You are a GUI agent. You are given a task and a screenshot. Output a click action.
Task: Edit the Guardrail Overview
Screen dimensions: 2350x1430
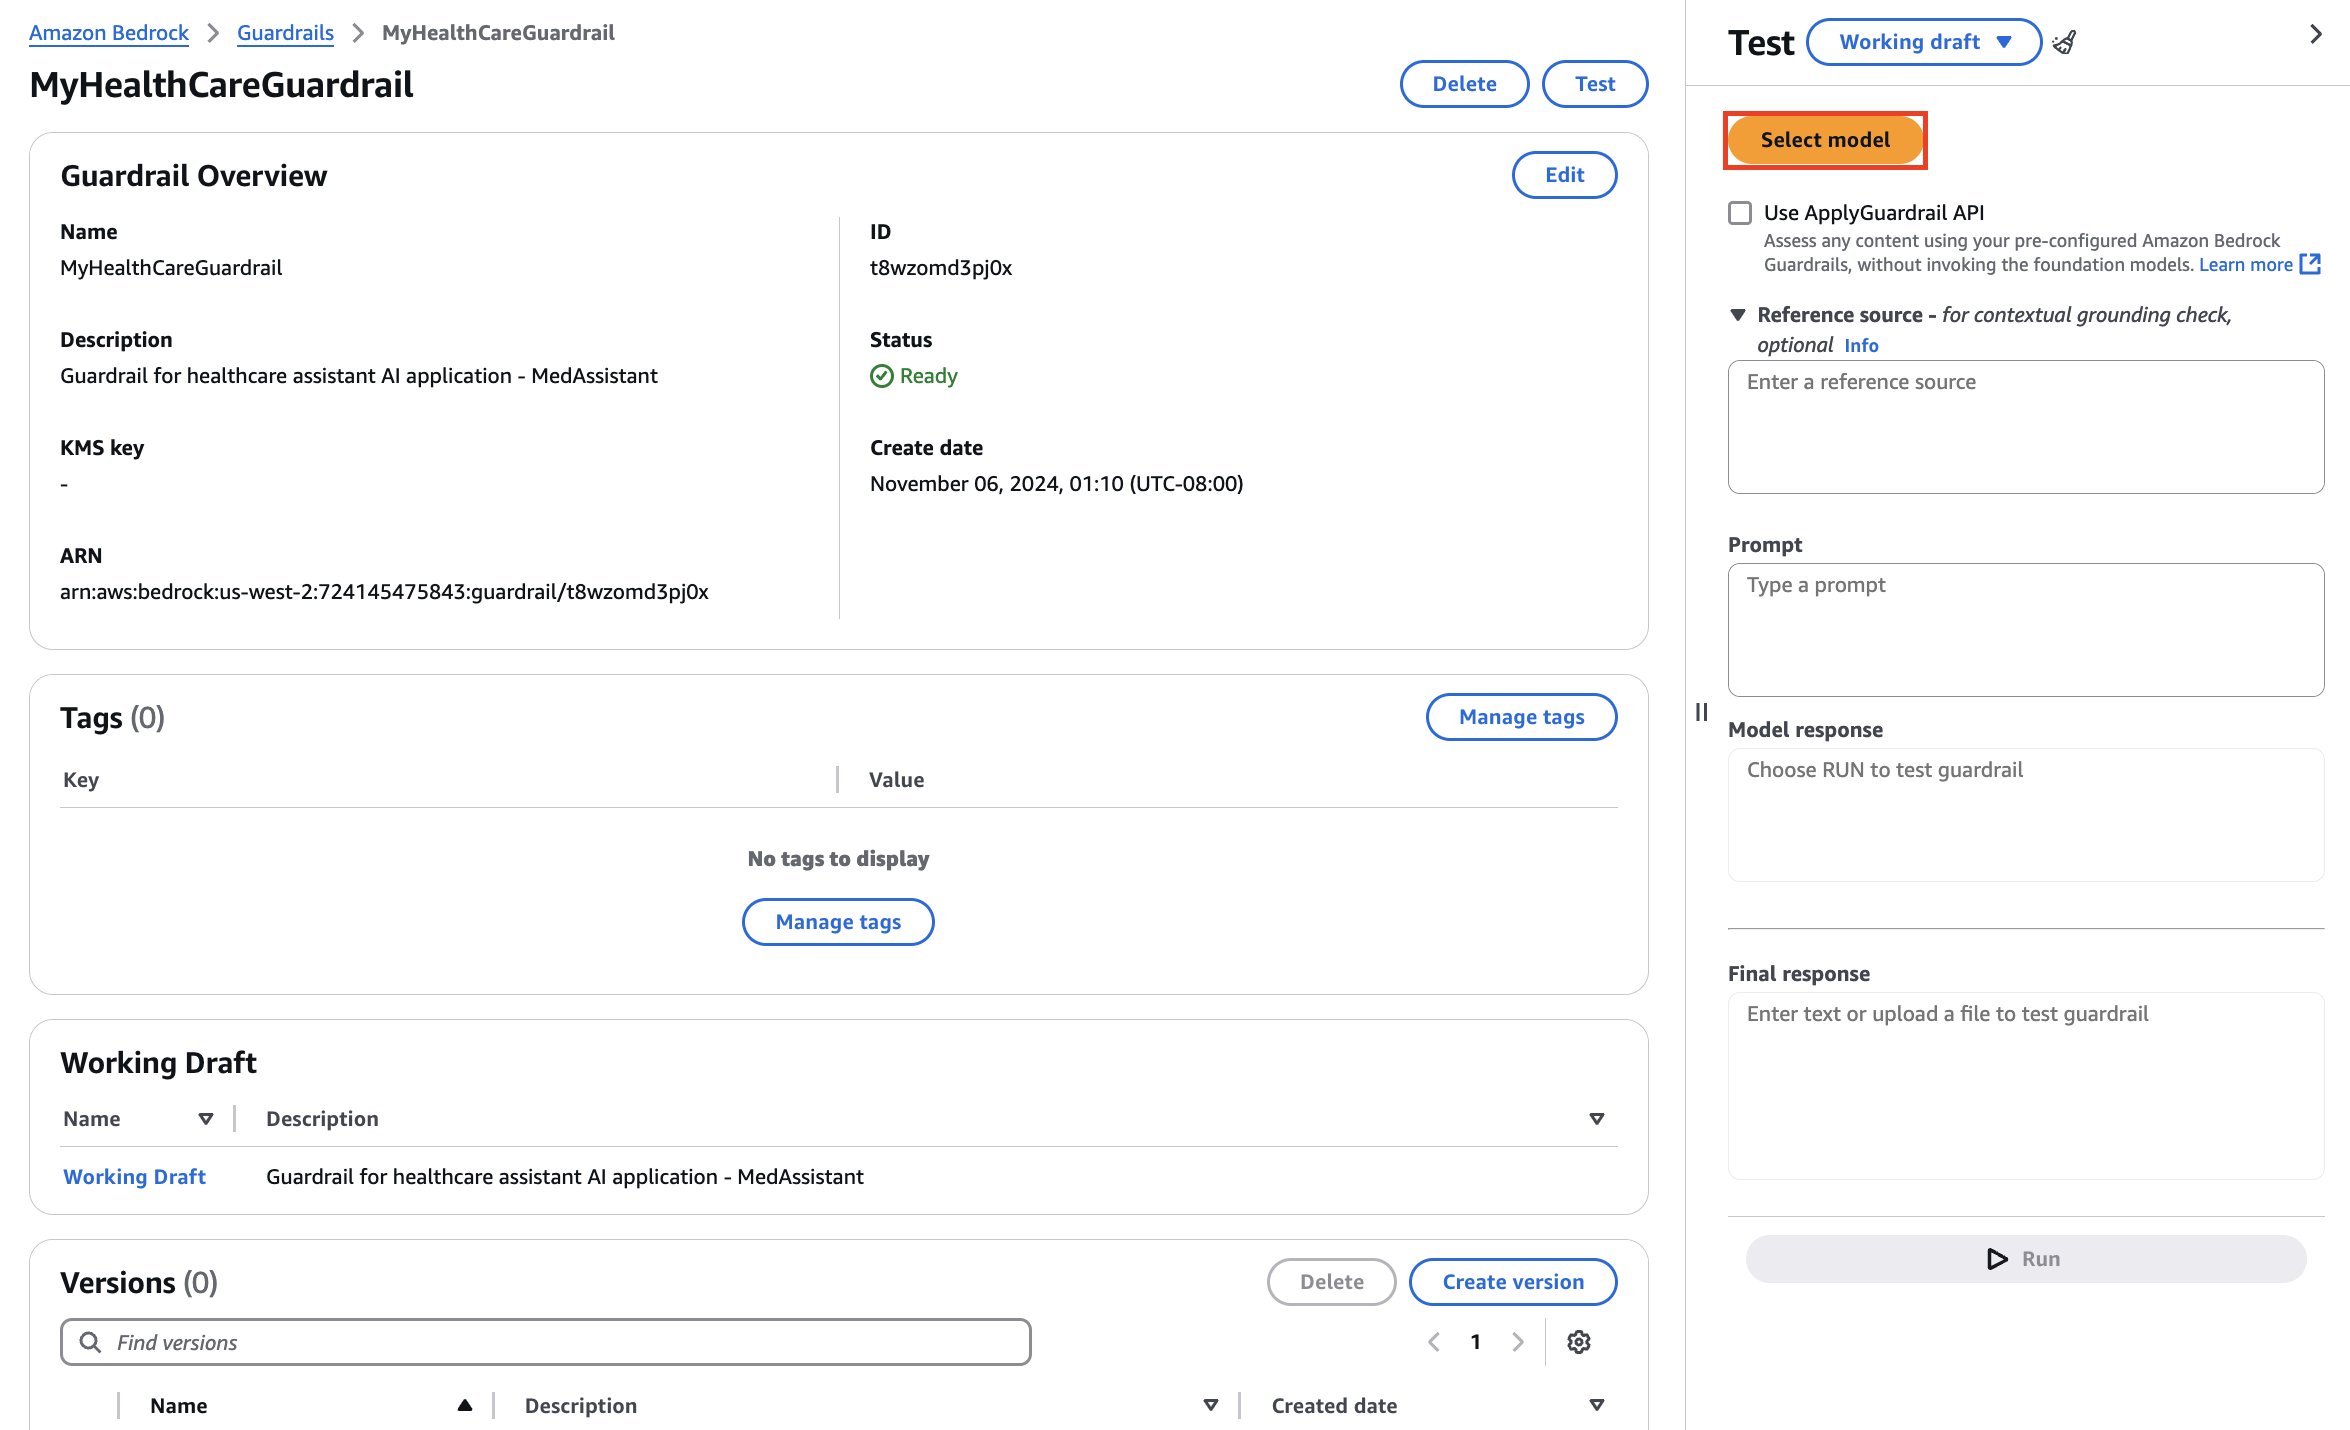point(1564,175)
